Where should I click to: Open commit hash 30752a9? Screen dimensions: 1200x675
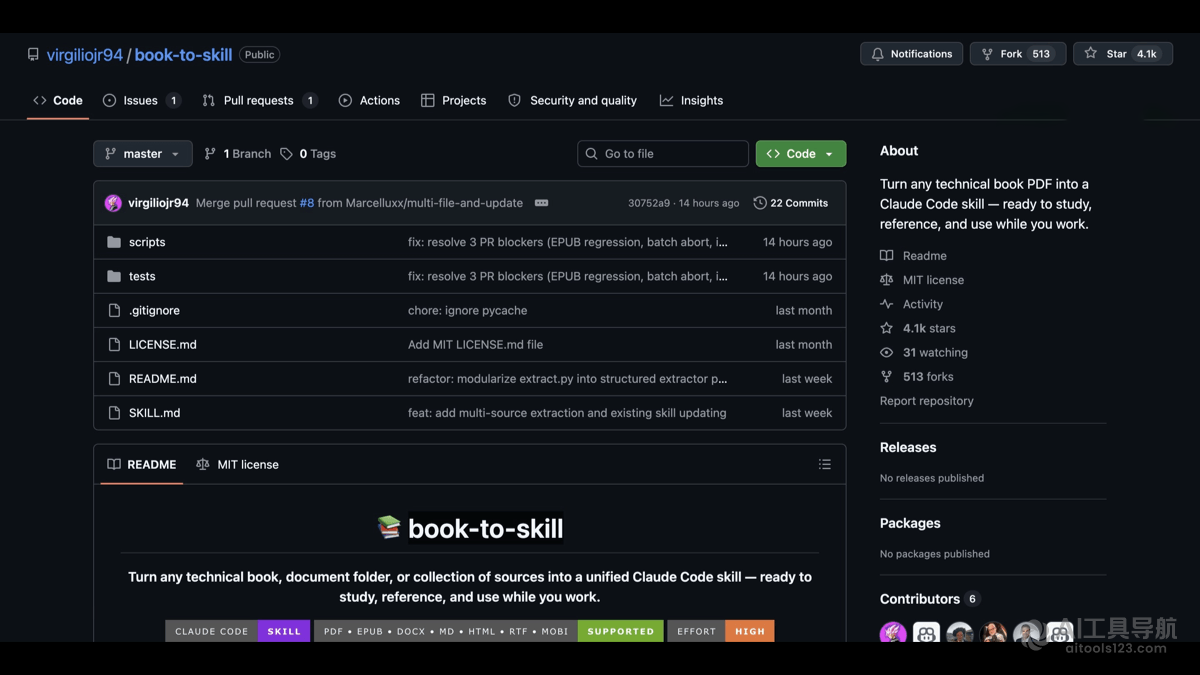(x=649, y=203)
